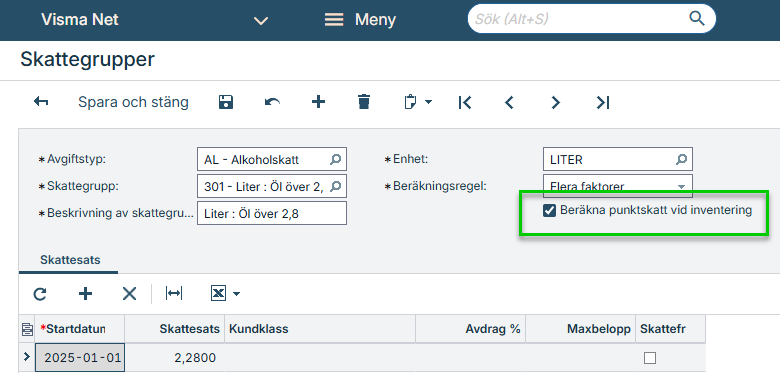Fit grid columns to width
The image size is (780, 373).
174,294
